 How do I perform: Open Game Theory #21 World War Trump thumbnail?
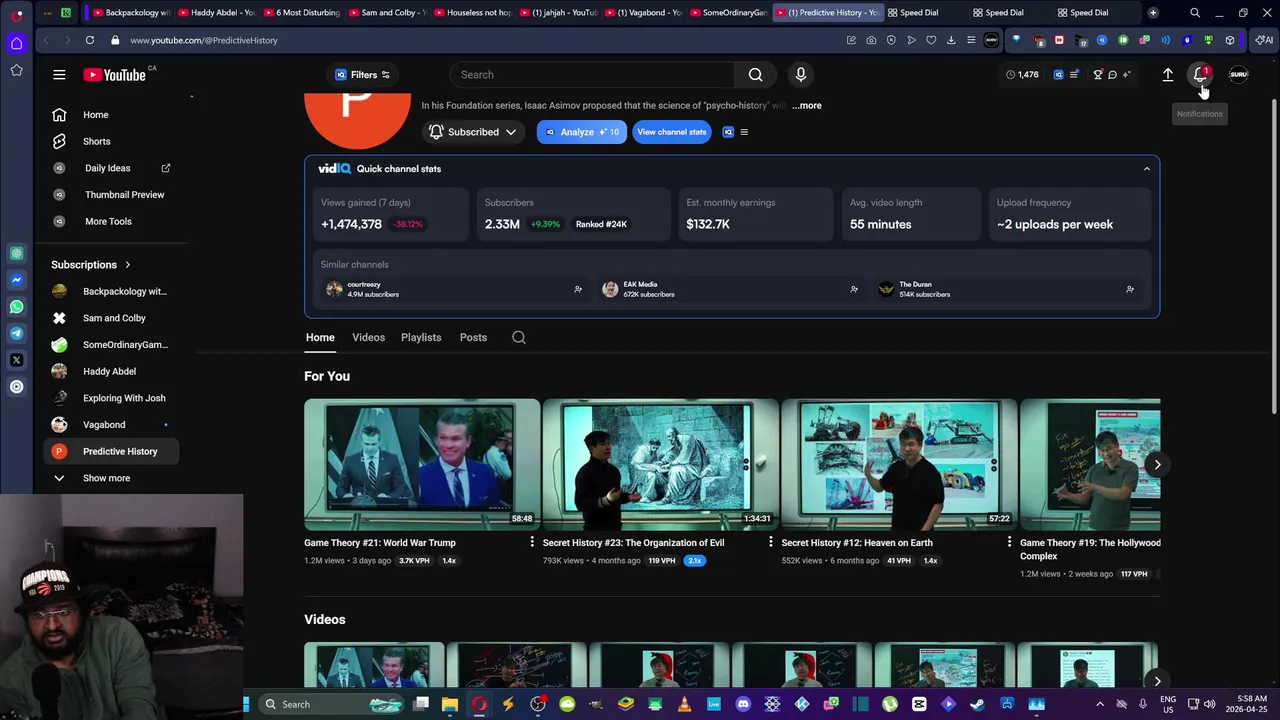pyautogui.click(x=422, y=464)
